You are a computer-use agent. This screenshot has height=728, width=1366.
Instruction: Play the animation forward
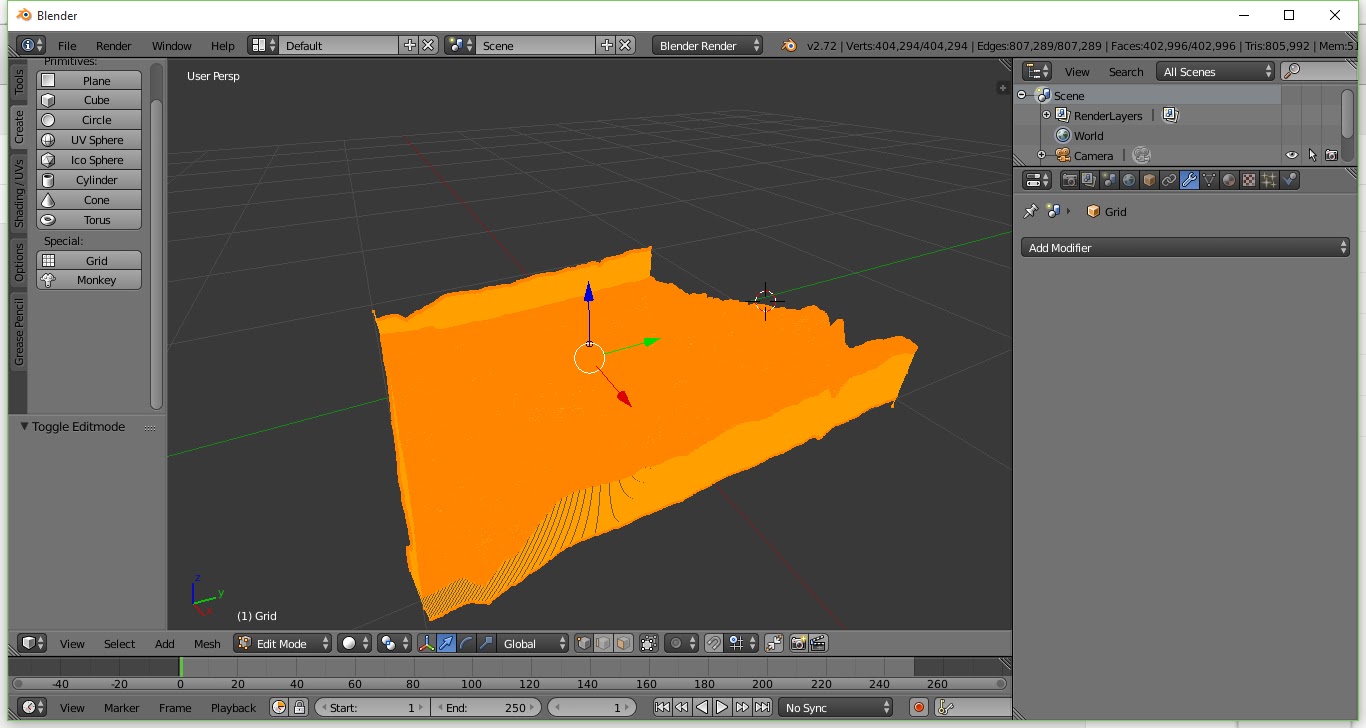(x=722, y=707)
